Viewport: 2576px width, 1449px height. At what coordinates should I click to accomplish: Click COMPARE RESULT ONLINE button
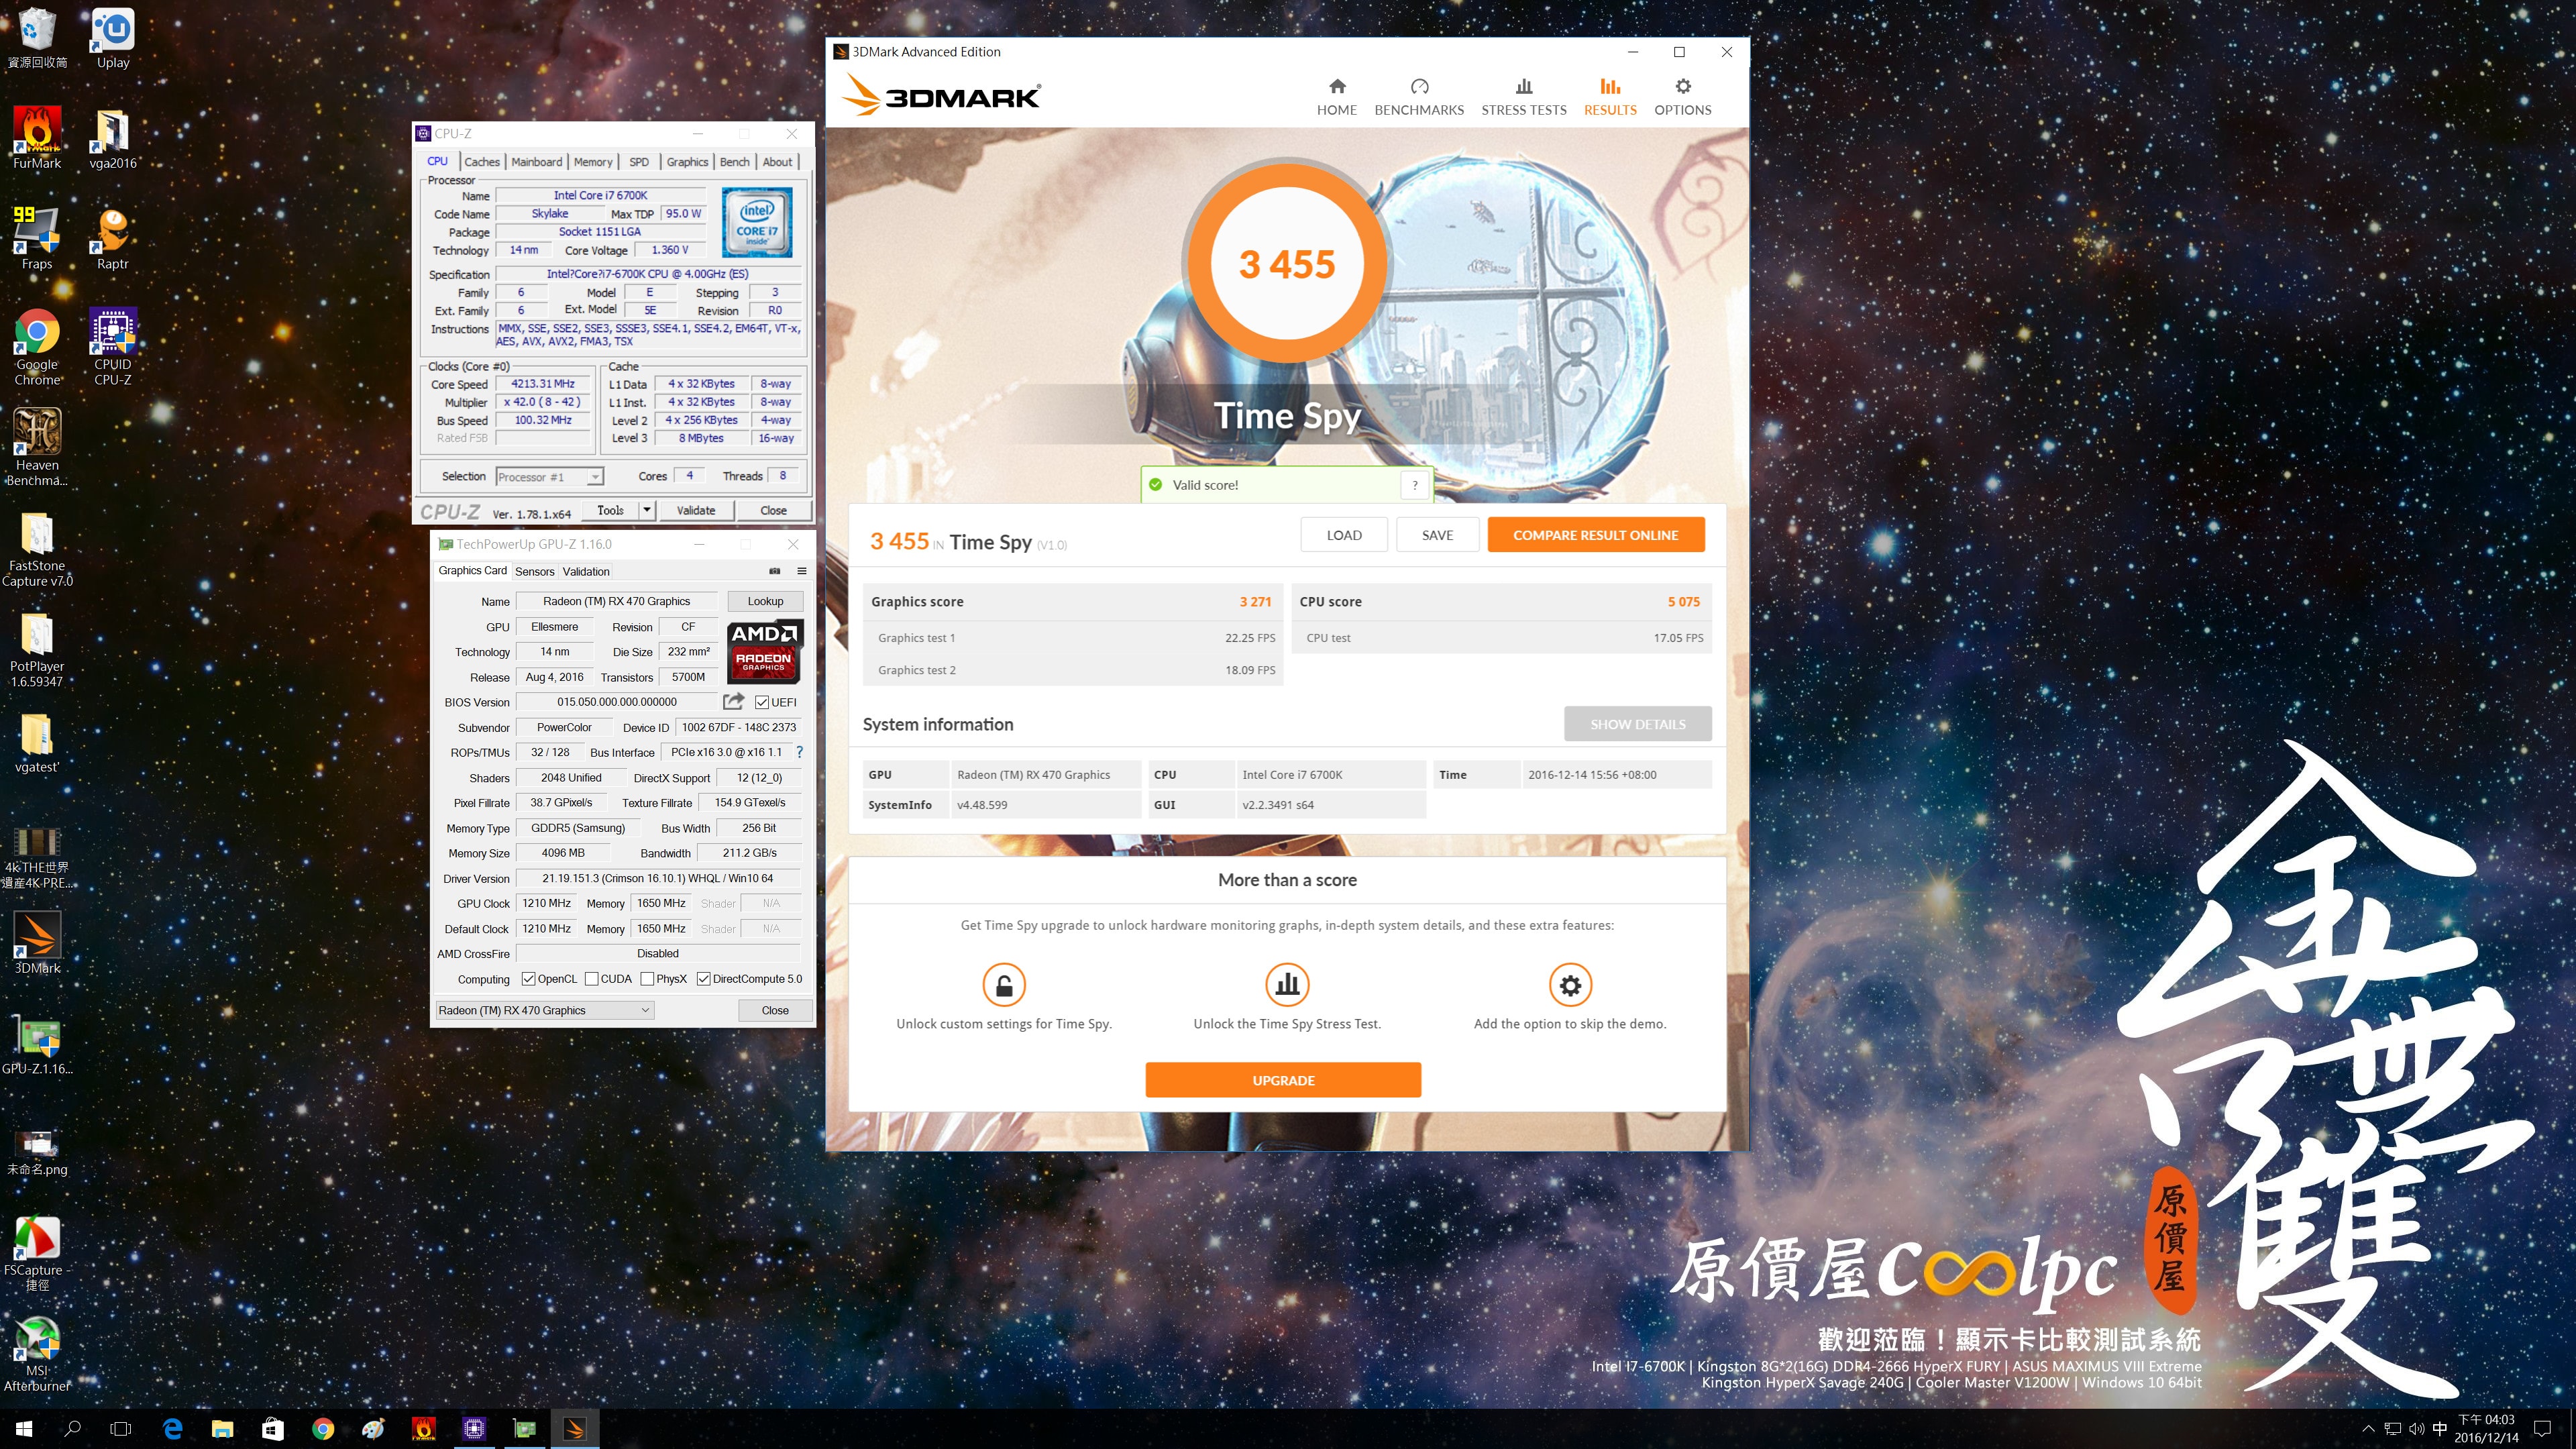coord(1595,535)
